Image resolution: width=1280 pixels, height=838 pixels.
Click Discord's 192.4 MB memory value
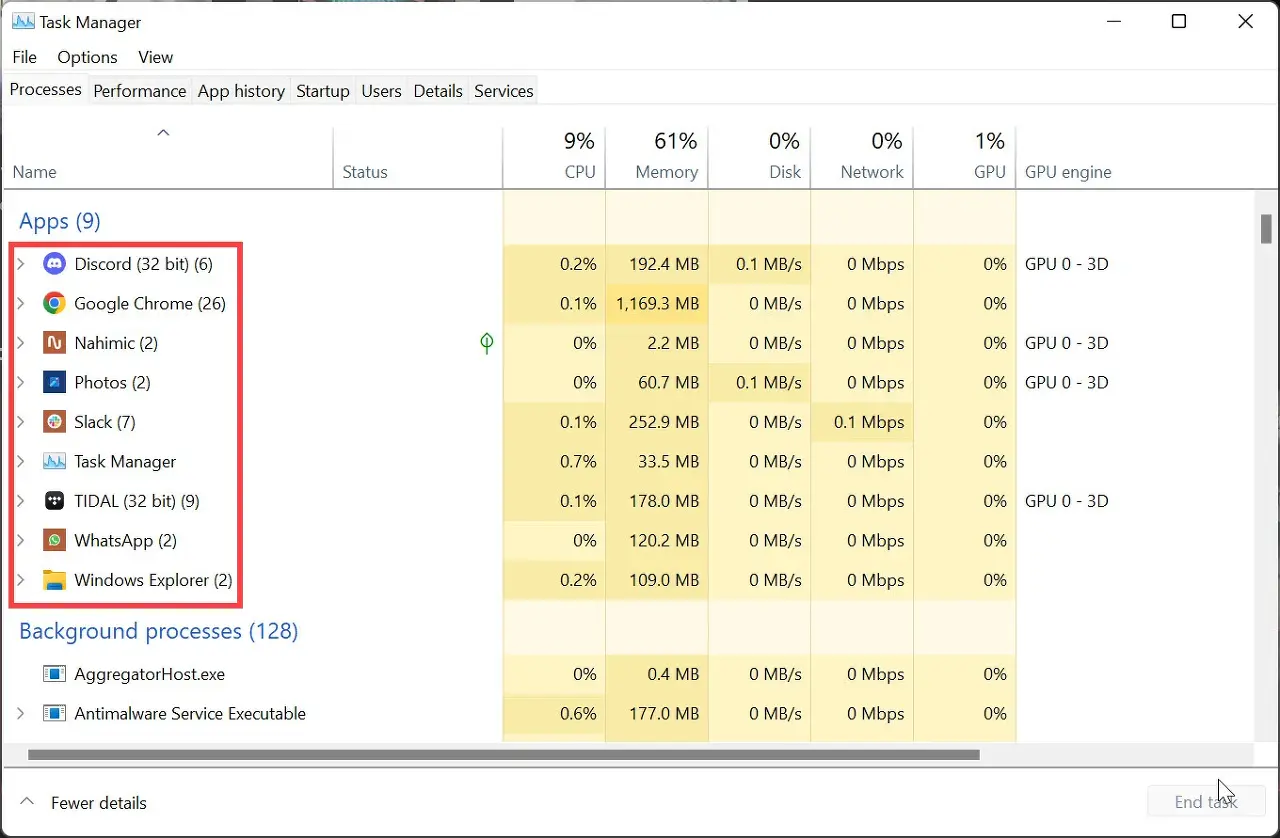[664, 264]
